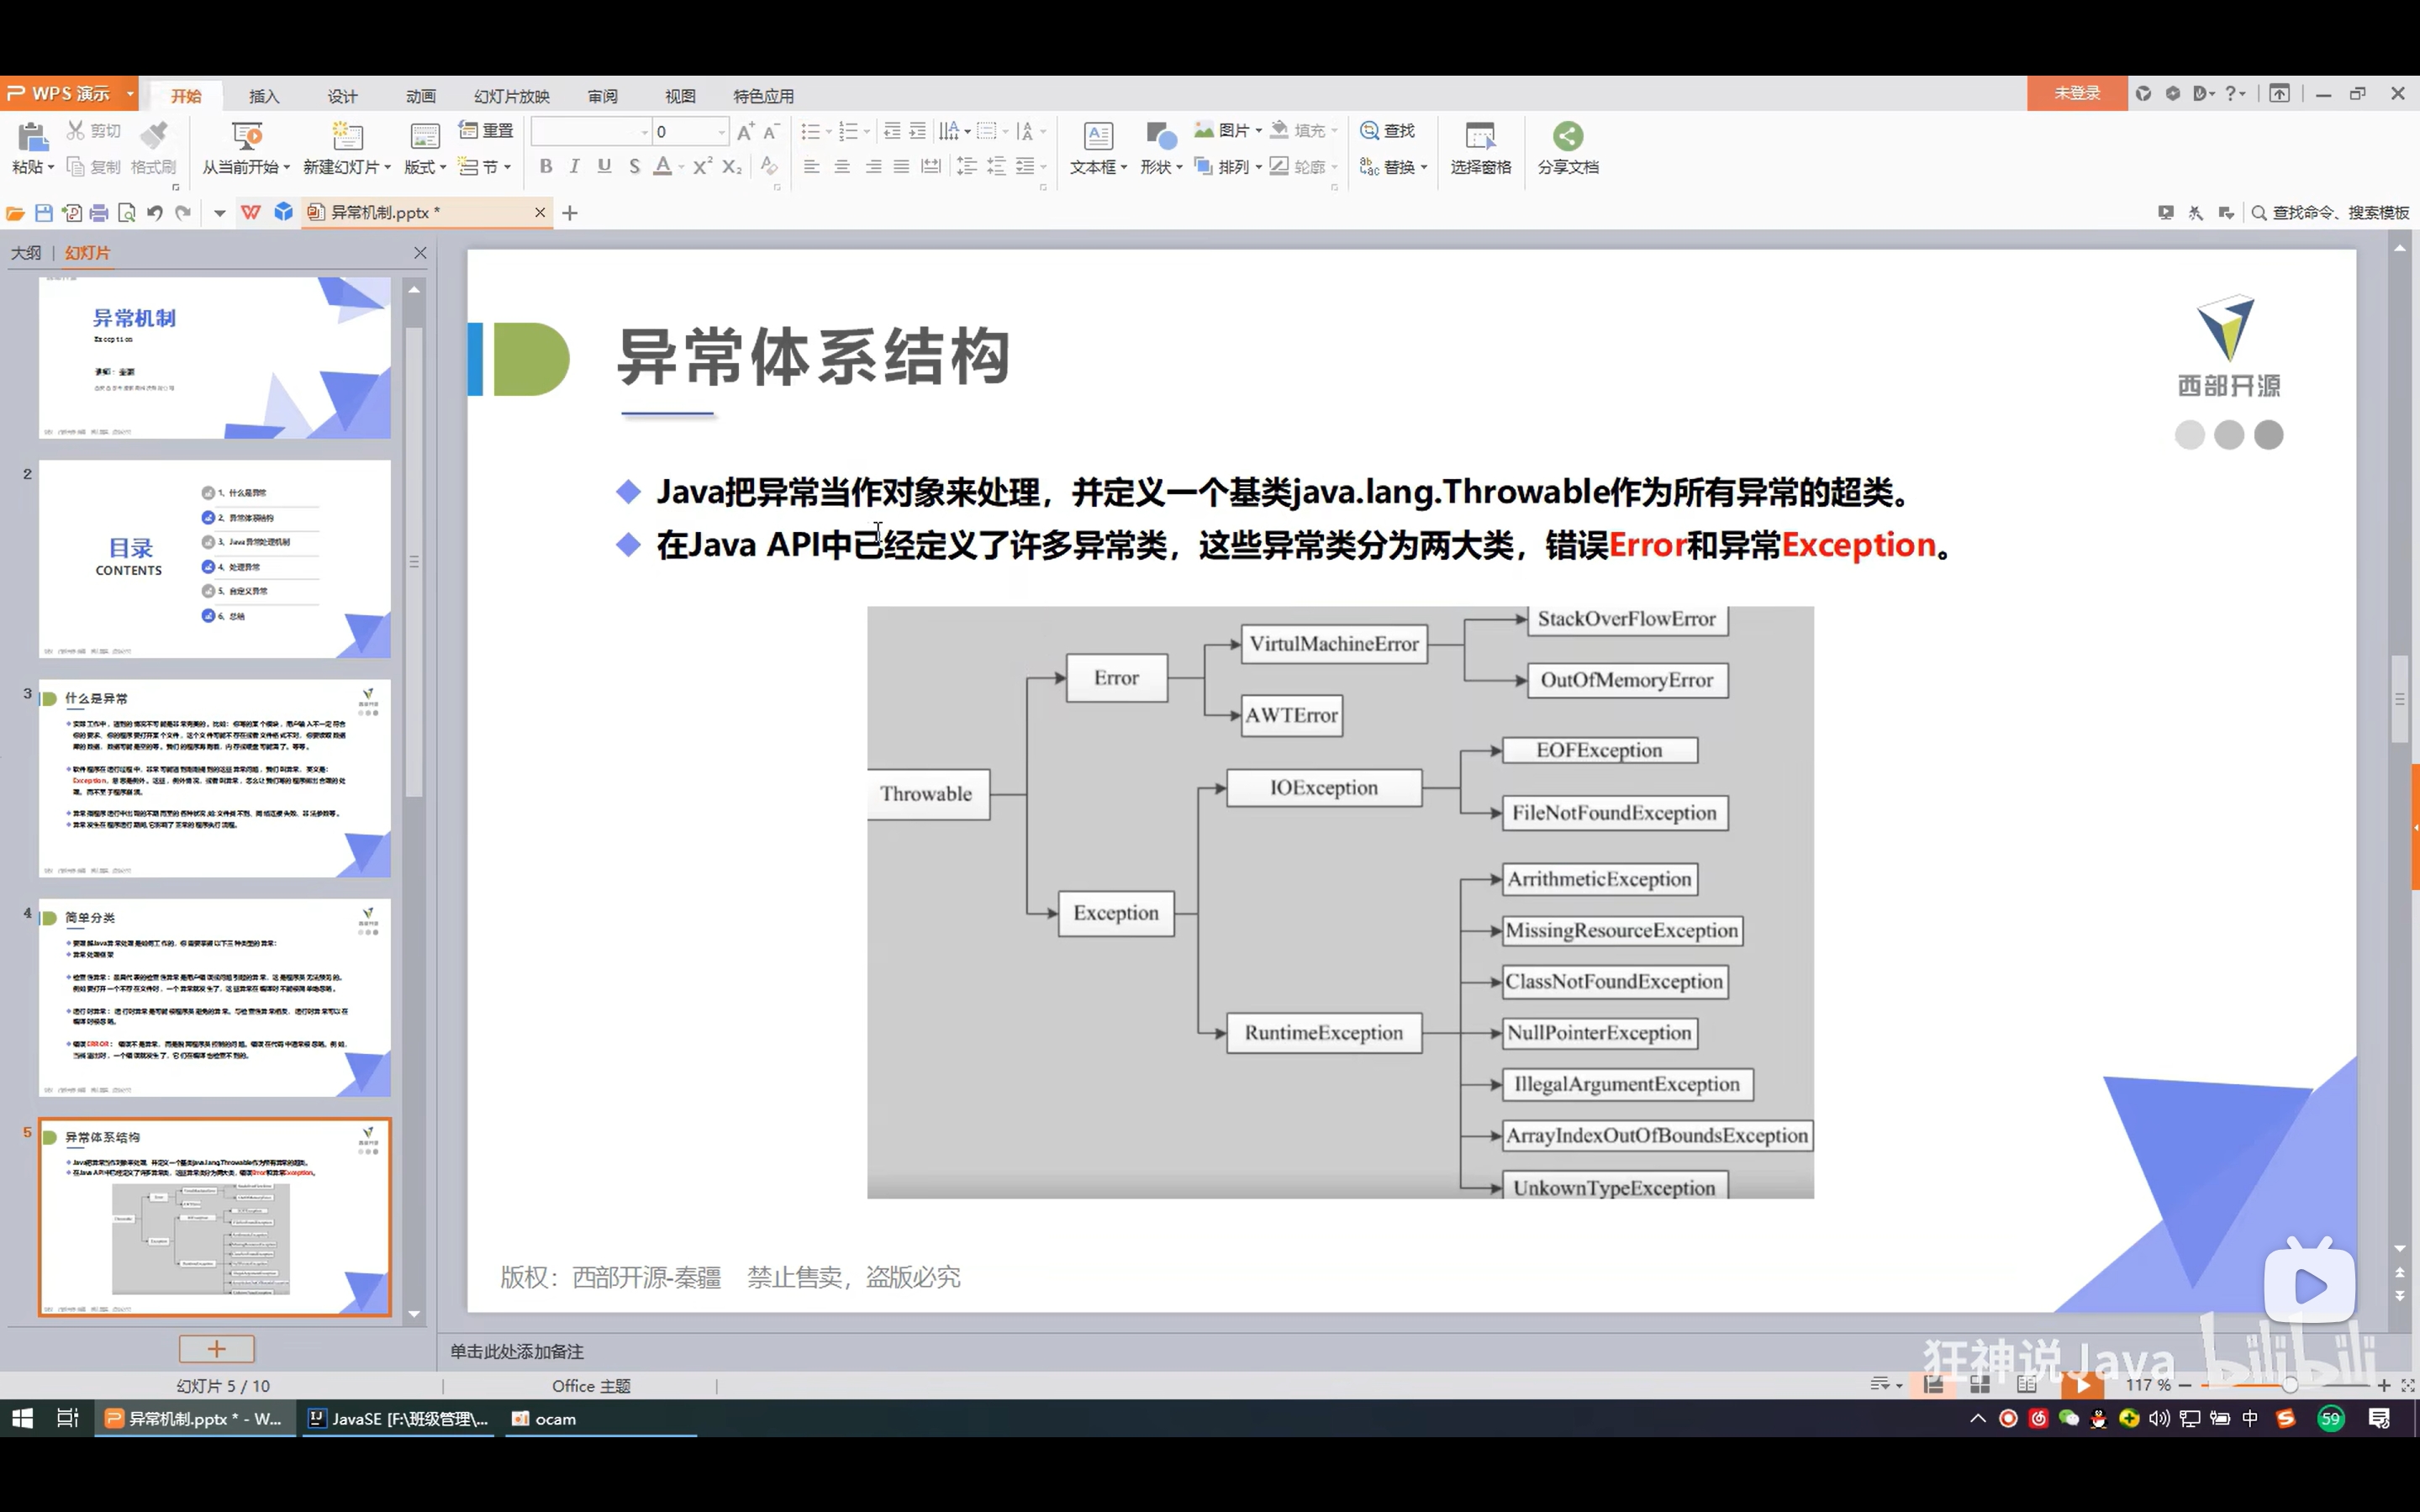Click the zoom slider handle
Viewport: 2420px width, 1512px height.
tap(2289, 1385)
